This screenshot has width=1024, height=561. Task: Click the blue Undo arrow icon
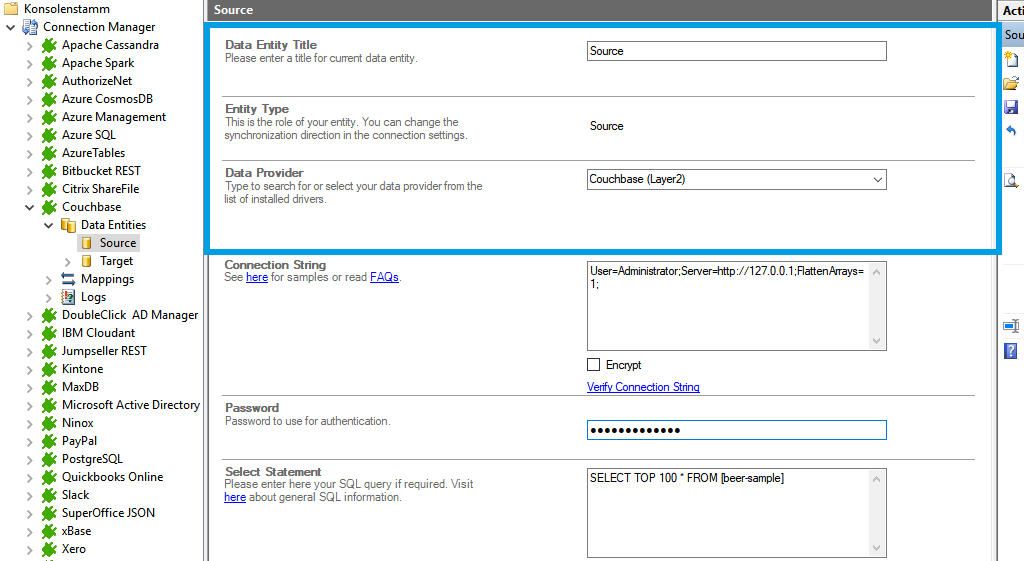[1011, 131]
